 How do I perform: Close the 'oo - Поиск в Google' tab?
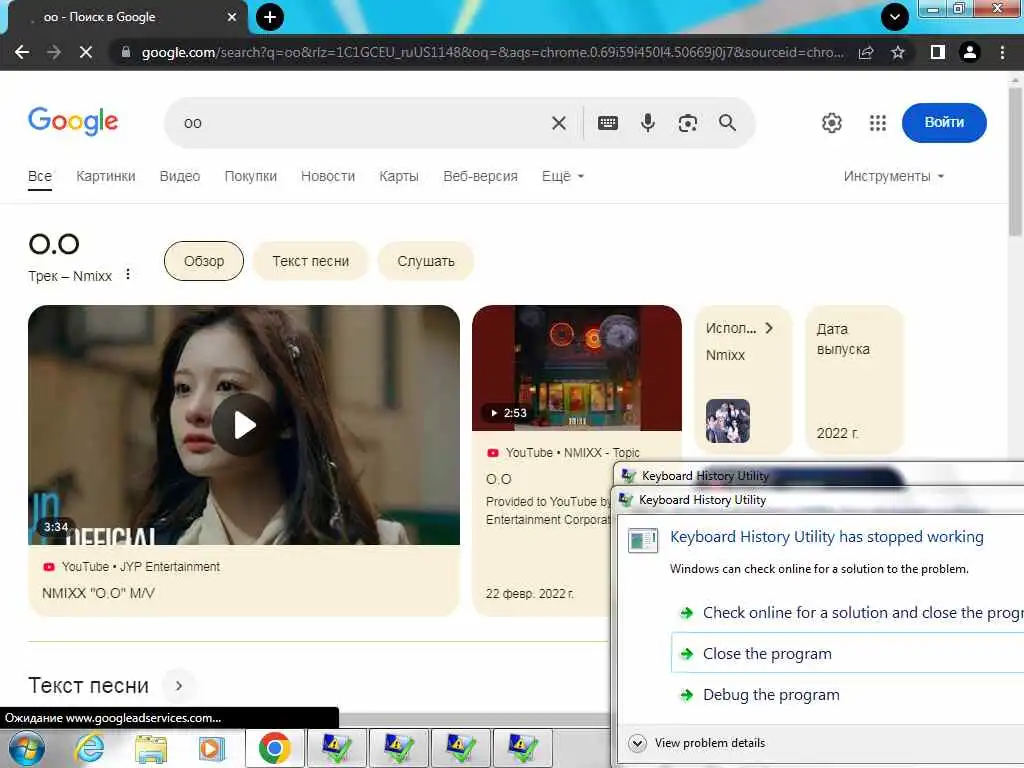[x=232, y=17]
